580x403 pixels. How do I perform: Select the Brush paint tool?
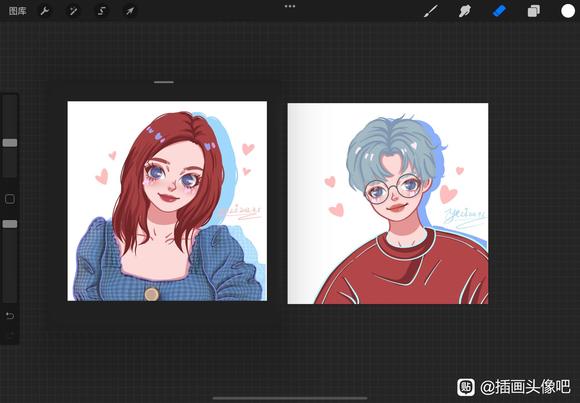431,11
